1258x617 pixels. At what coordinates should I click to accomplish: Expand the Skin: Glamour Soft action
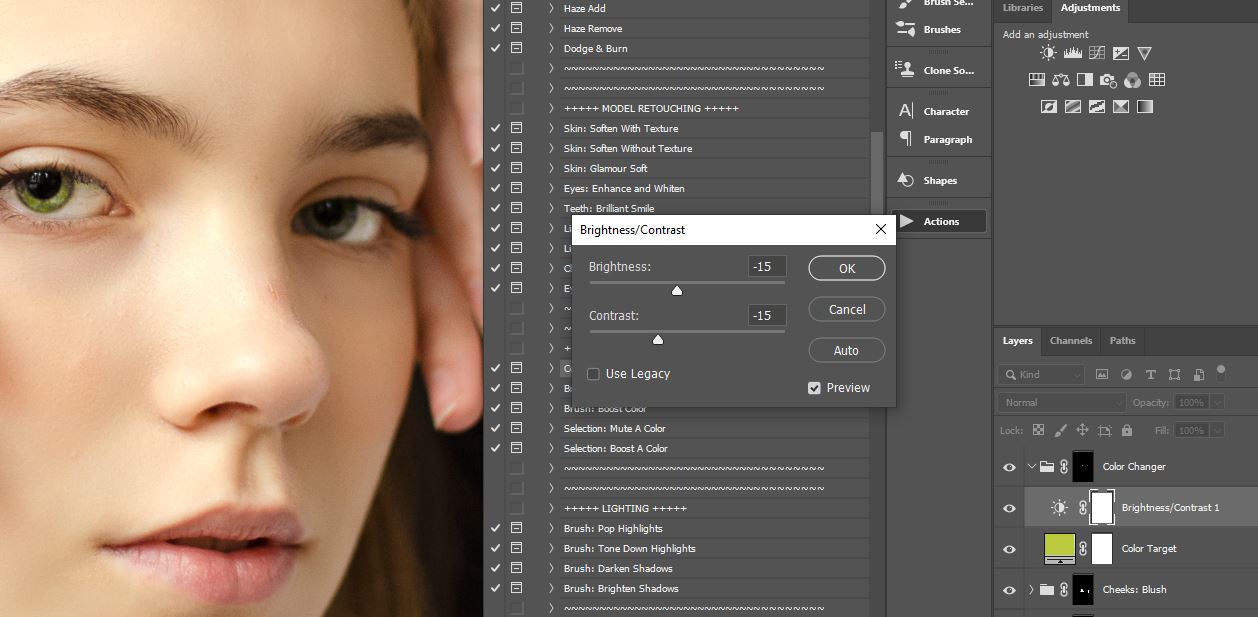coord(551,168)
